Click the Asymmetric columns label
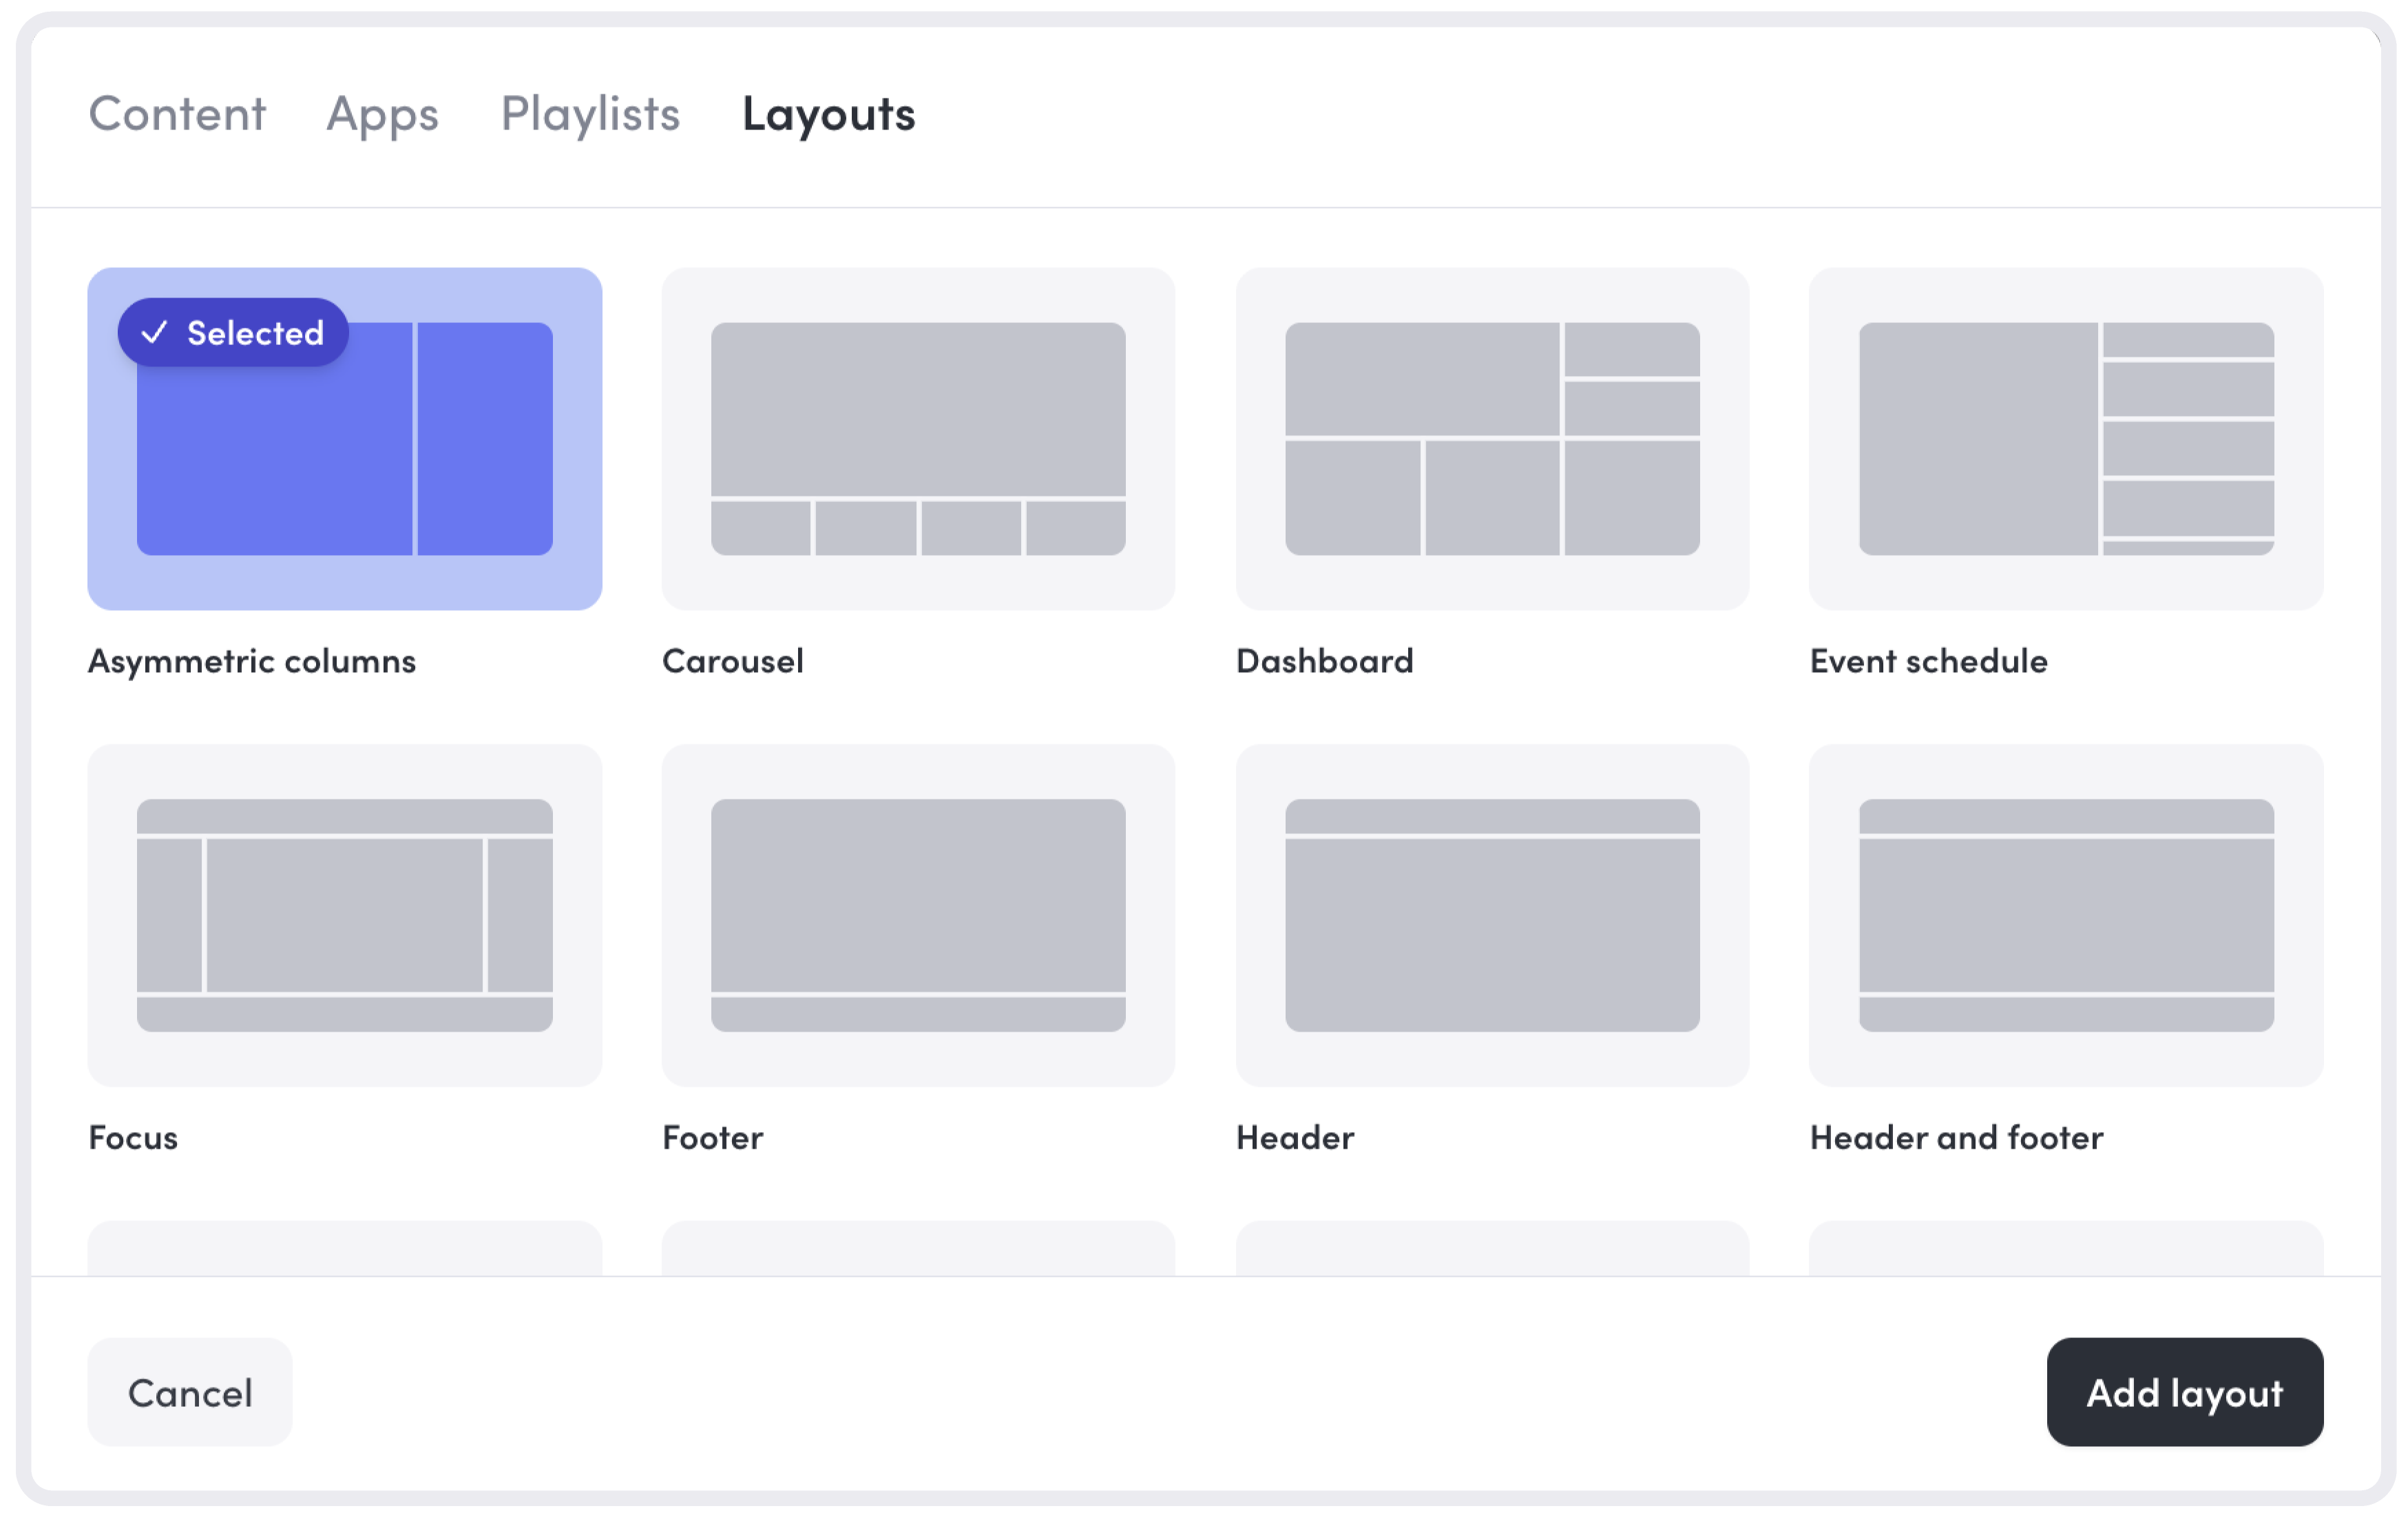The width and height of the screenshot is (2408, 1535). point(252,661)
